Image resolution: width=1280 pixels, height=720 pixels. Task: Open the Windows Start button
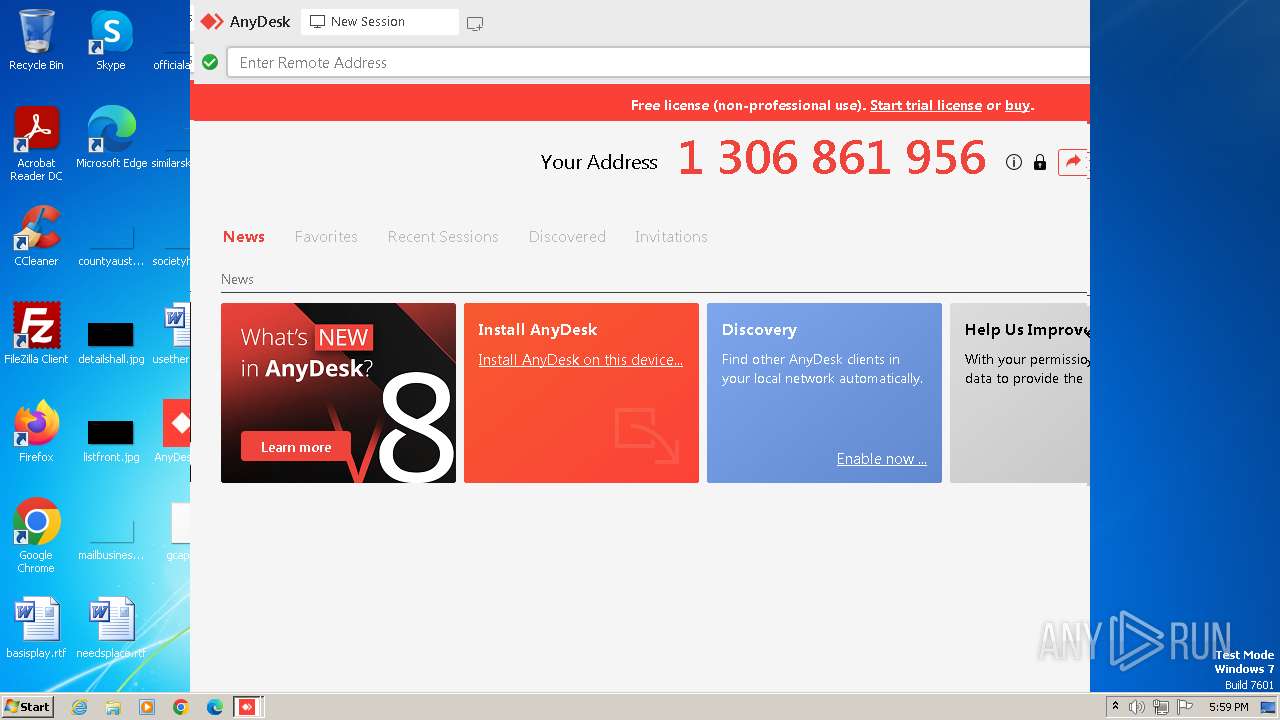click(x=28, y=706)
